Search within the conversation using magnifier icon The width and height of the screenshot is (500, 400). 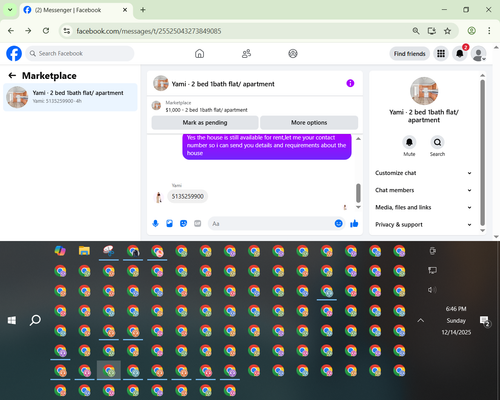437,142
